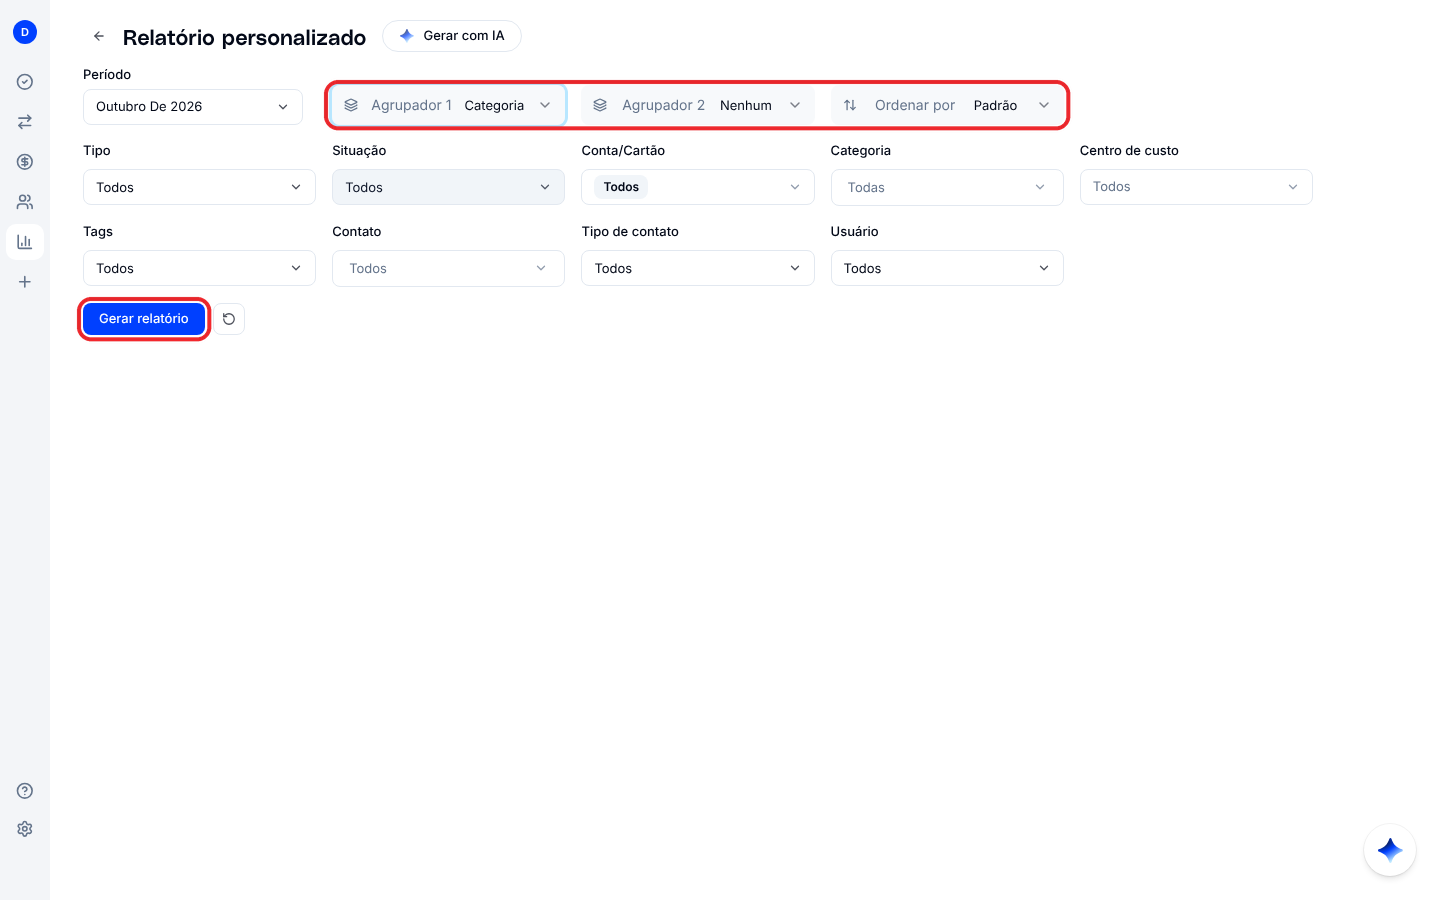Open the reports bar chart sidebar icon
1440x900 pixels.
point(25,242)
